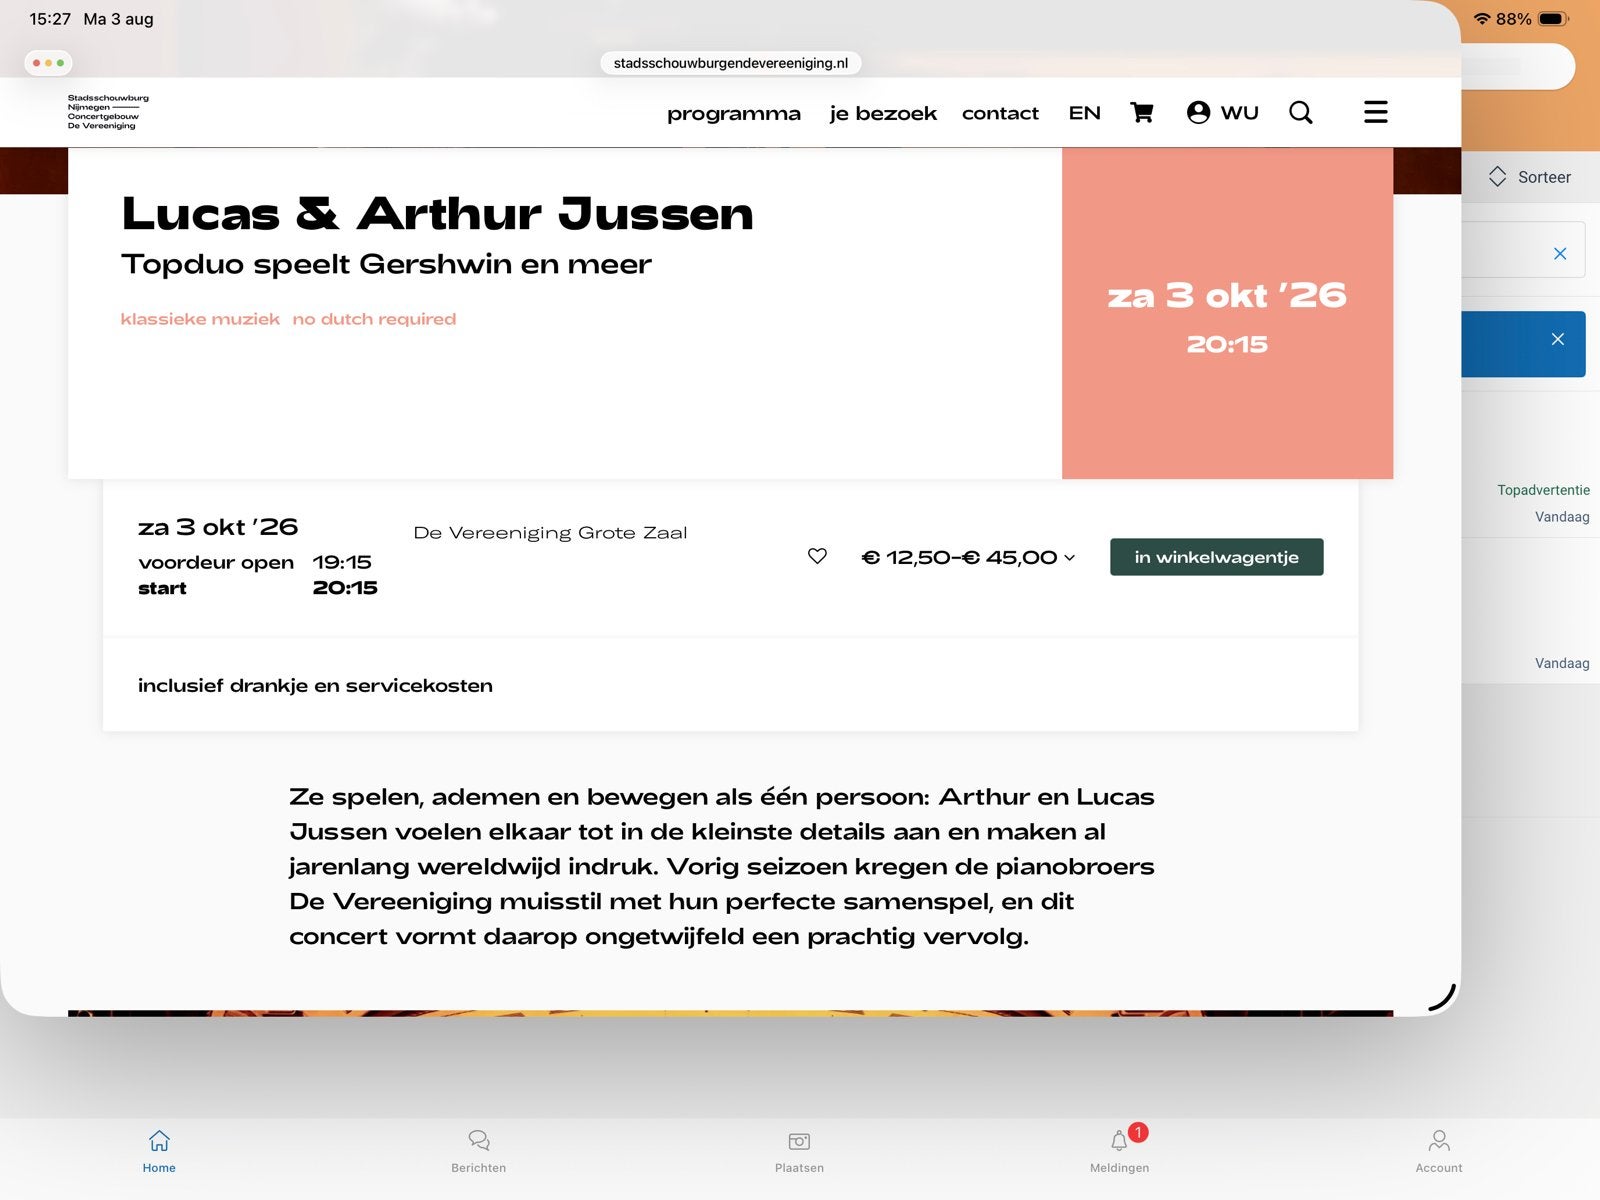Click the start 20:15 time text

(258, 588)
